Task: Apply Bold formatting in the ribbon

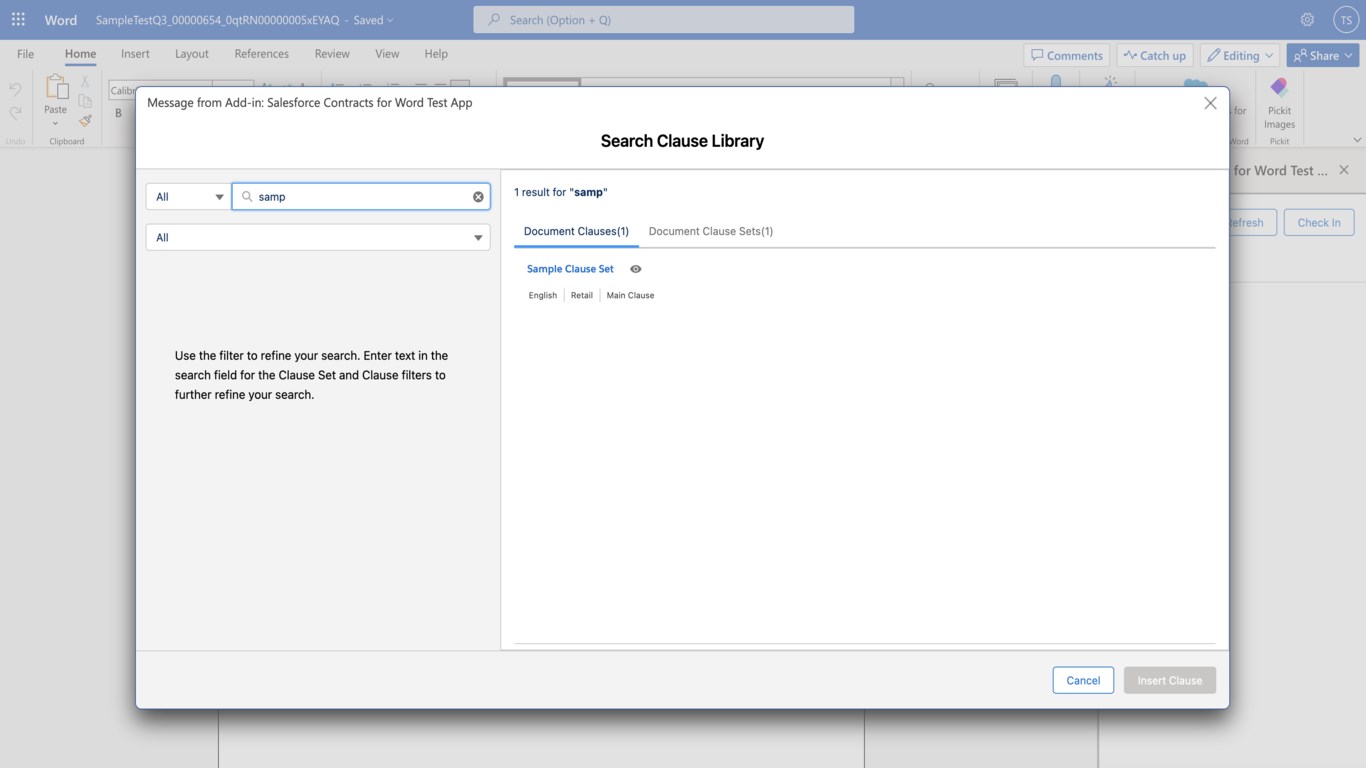Action: coord(118,113)
